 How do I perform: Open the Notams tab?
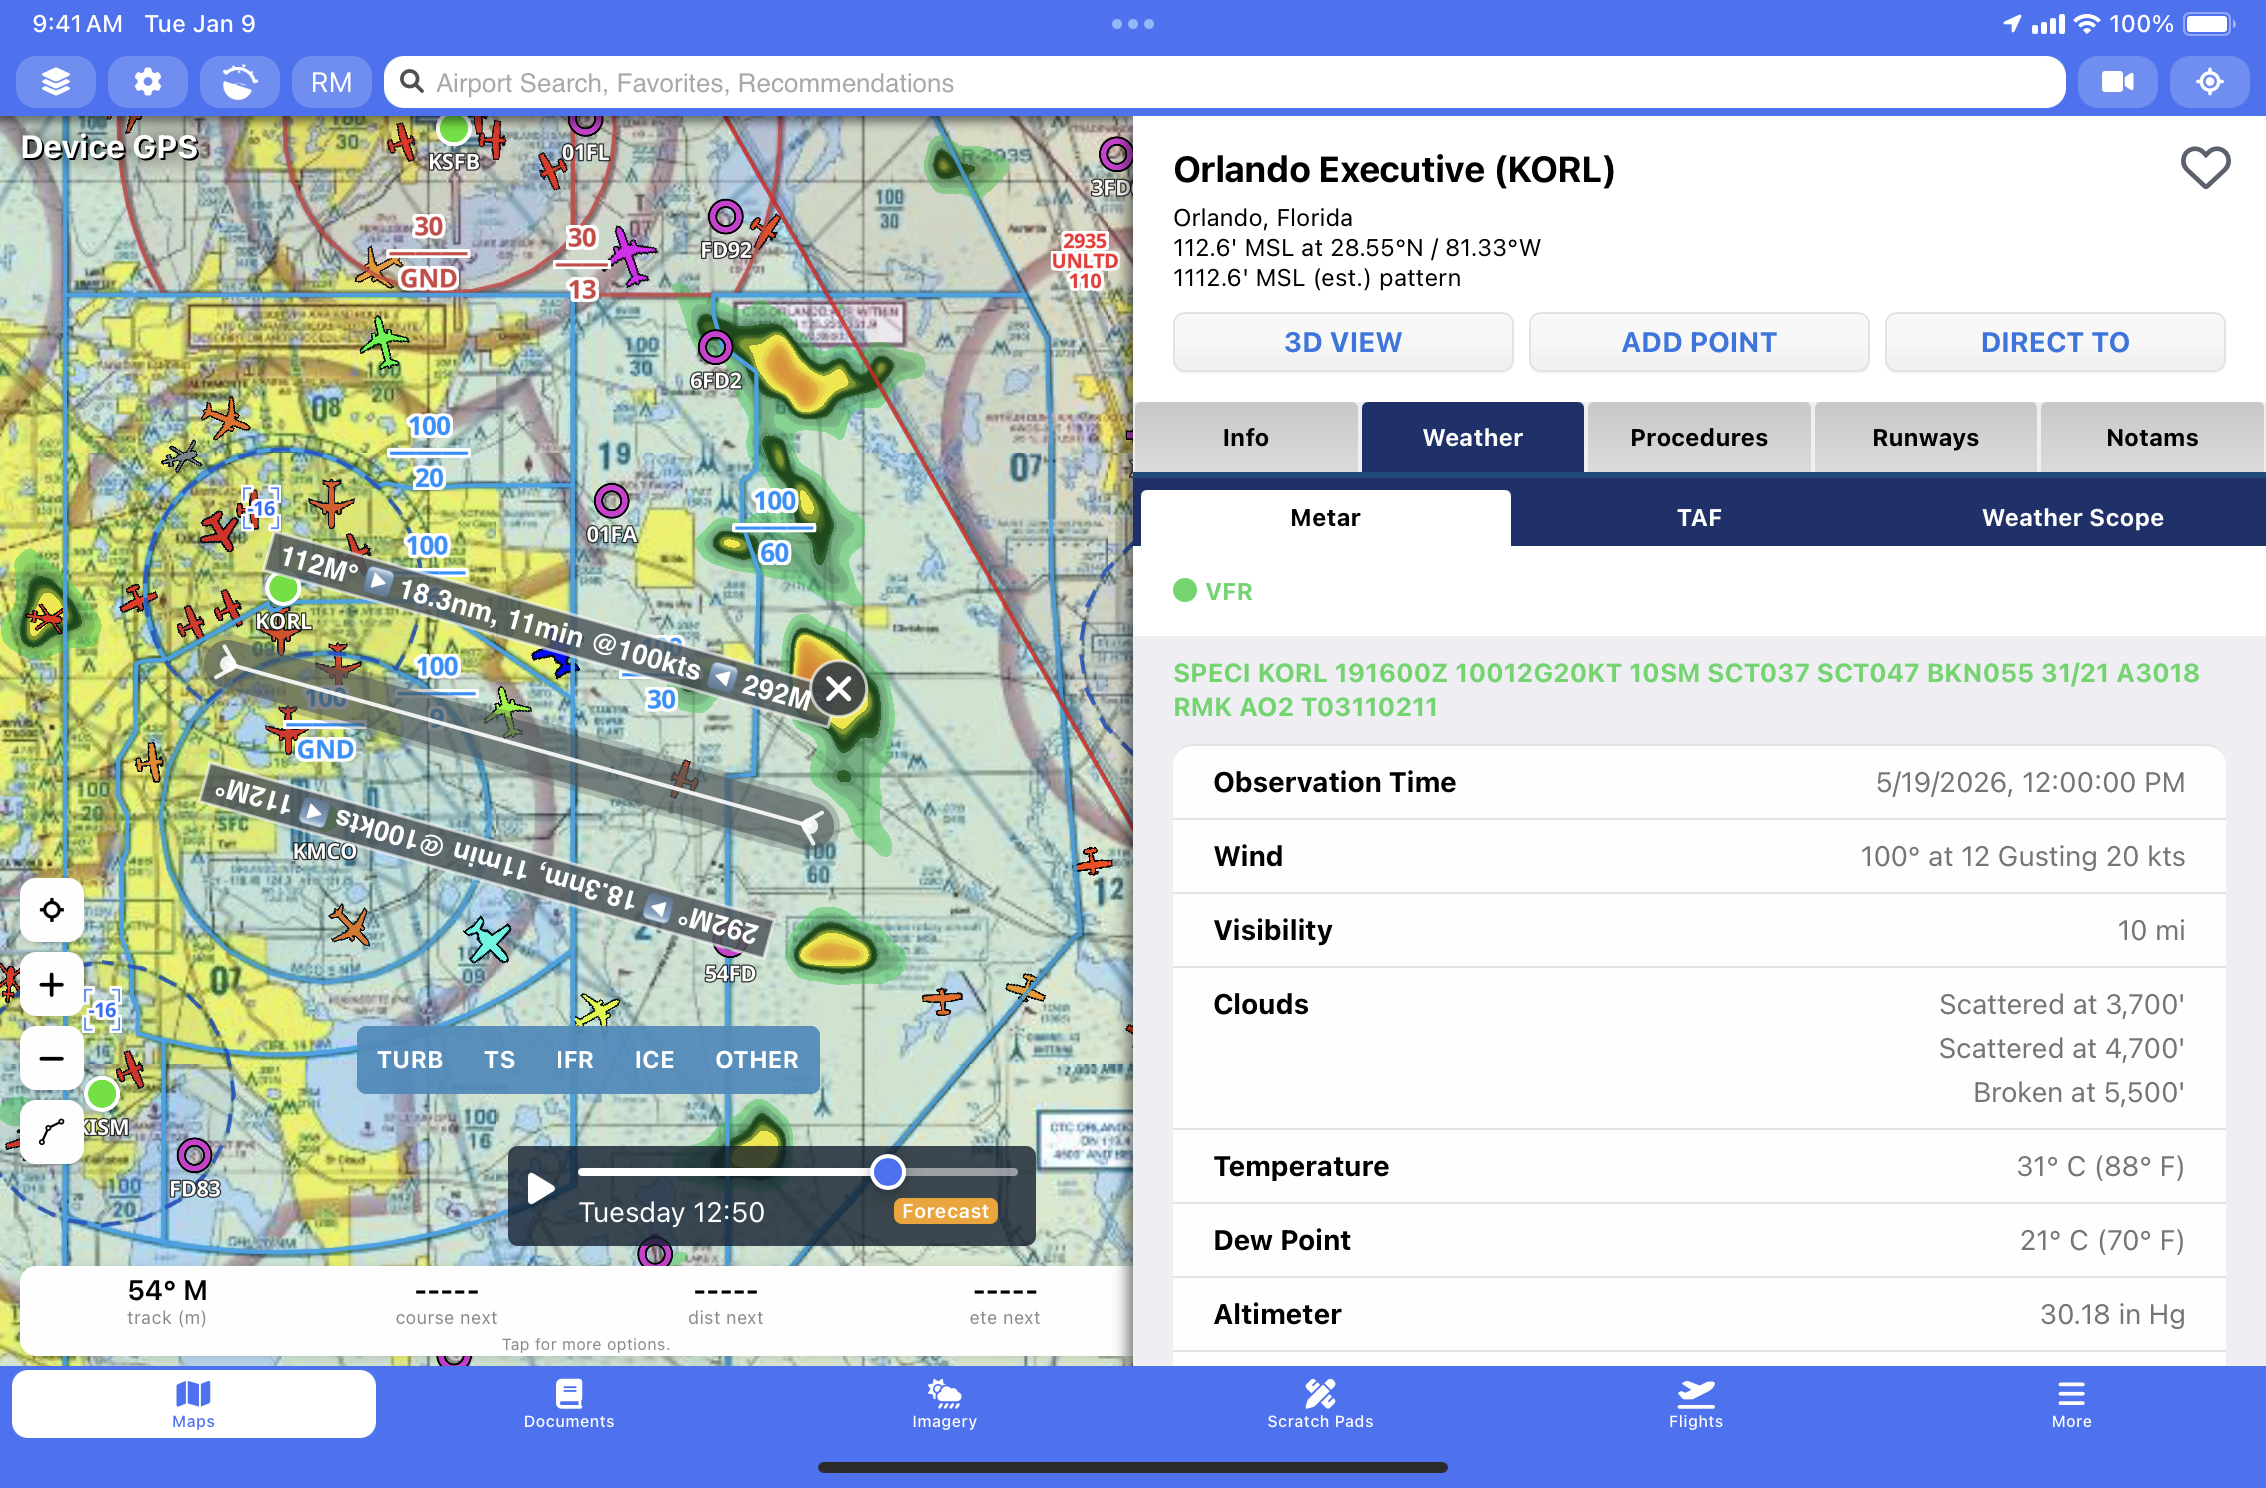pyautogui.click(x=2152, y=437)
